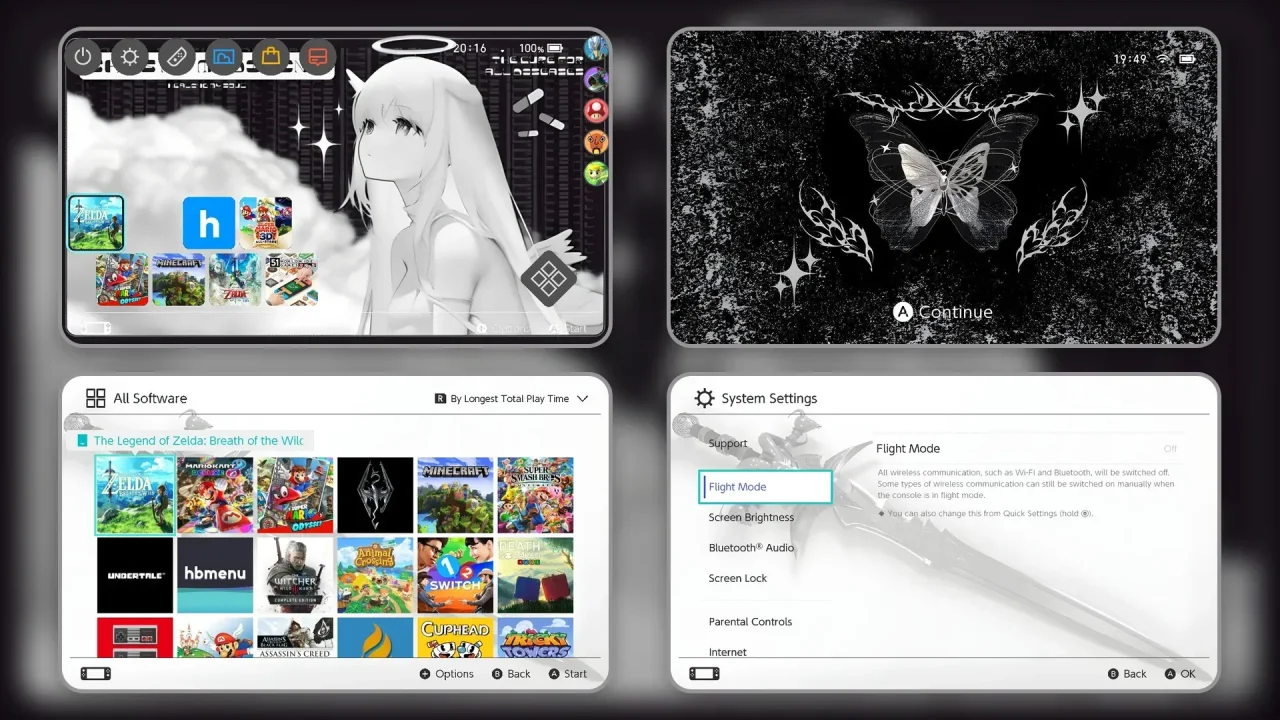Select the Undertale game thumbnail

tap(135, 575)
